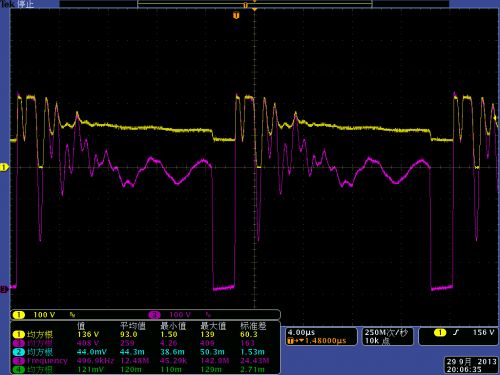Click channel 1 badge in RMS measurement row
Viewport: 500px width, 375px height.
[x=19, y=334]
